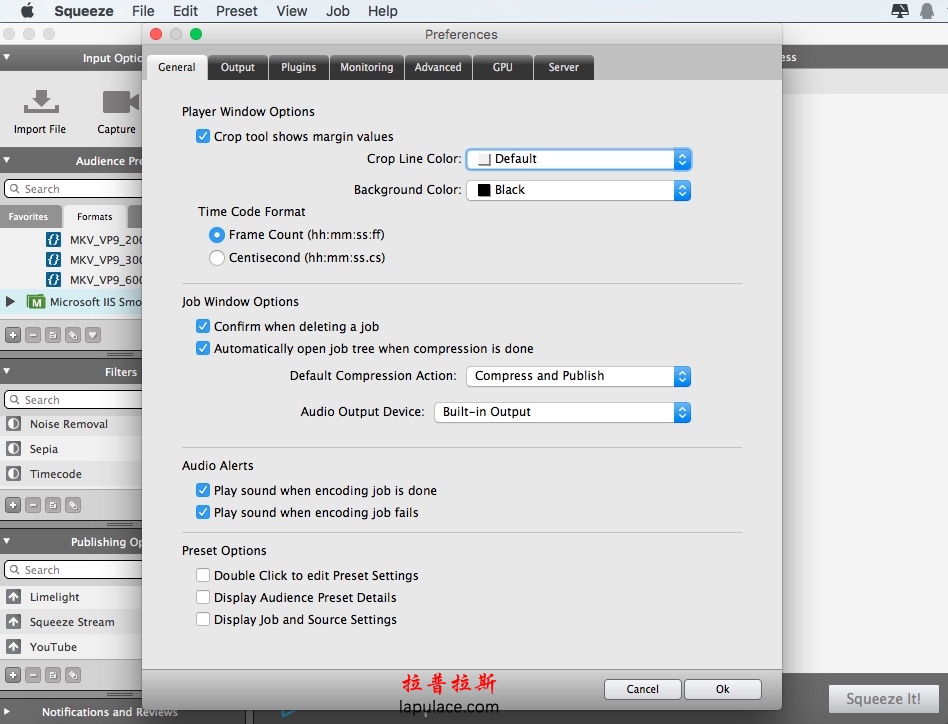Viewport: 948px width, 724px height.
Task: Open Default Compression Action dropdown
Action: tap(579, 376)
